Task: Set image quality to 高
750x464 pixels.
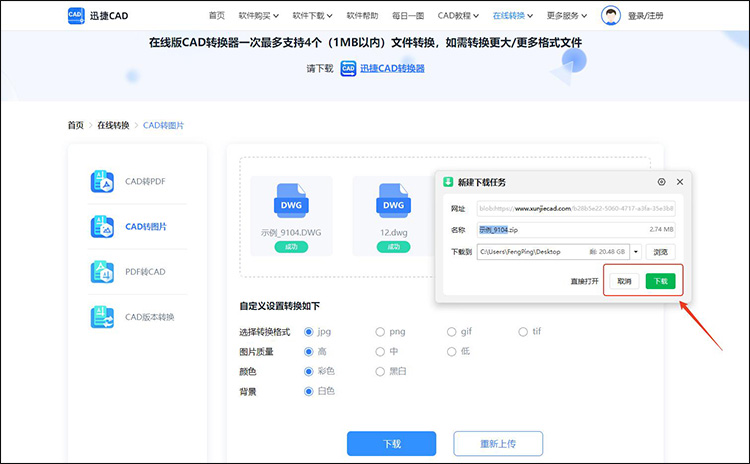Action: (309, 352)
